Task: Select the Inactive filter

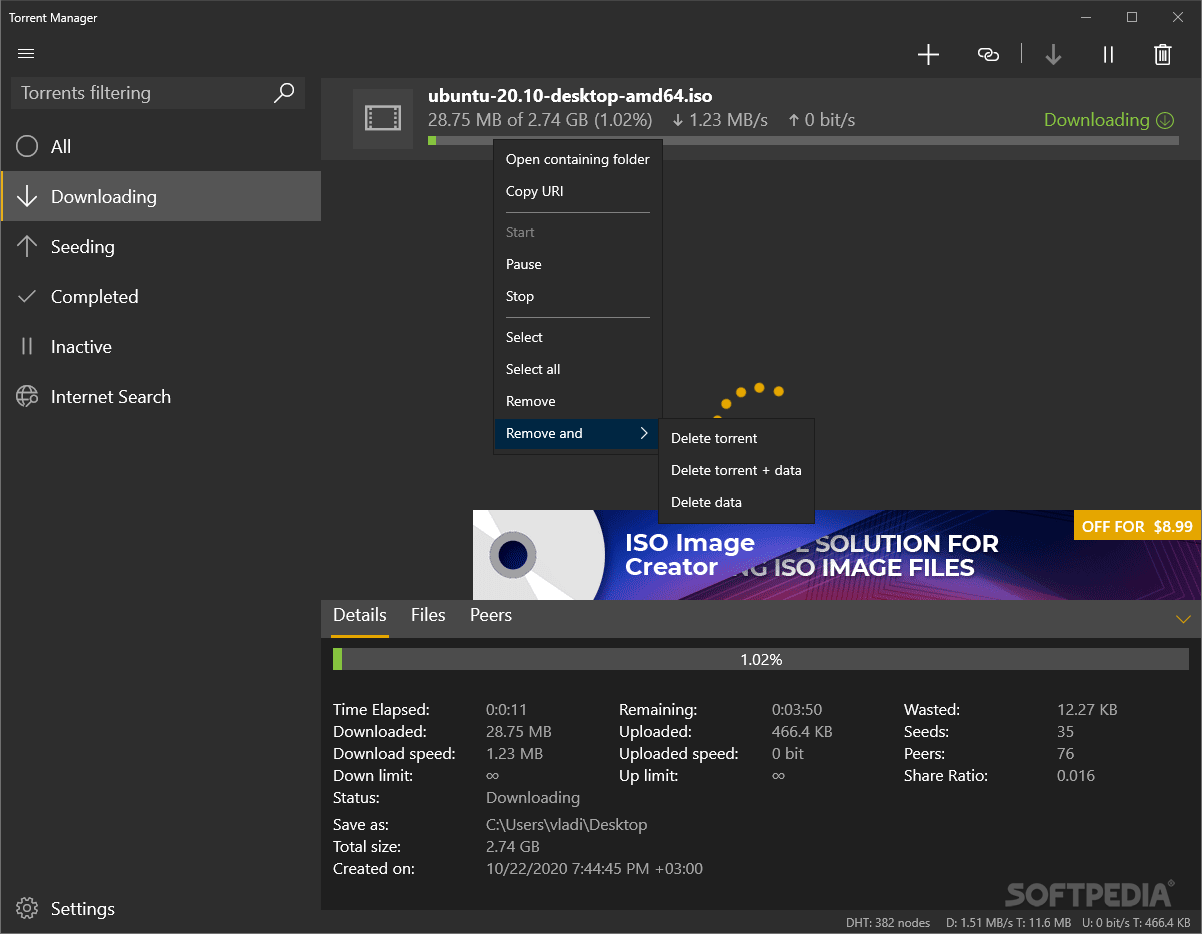Action: click(161, 347)
